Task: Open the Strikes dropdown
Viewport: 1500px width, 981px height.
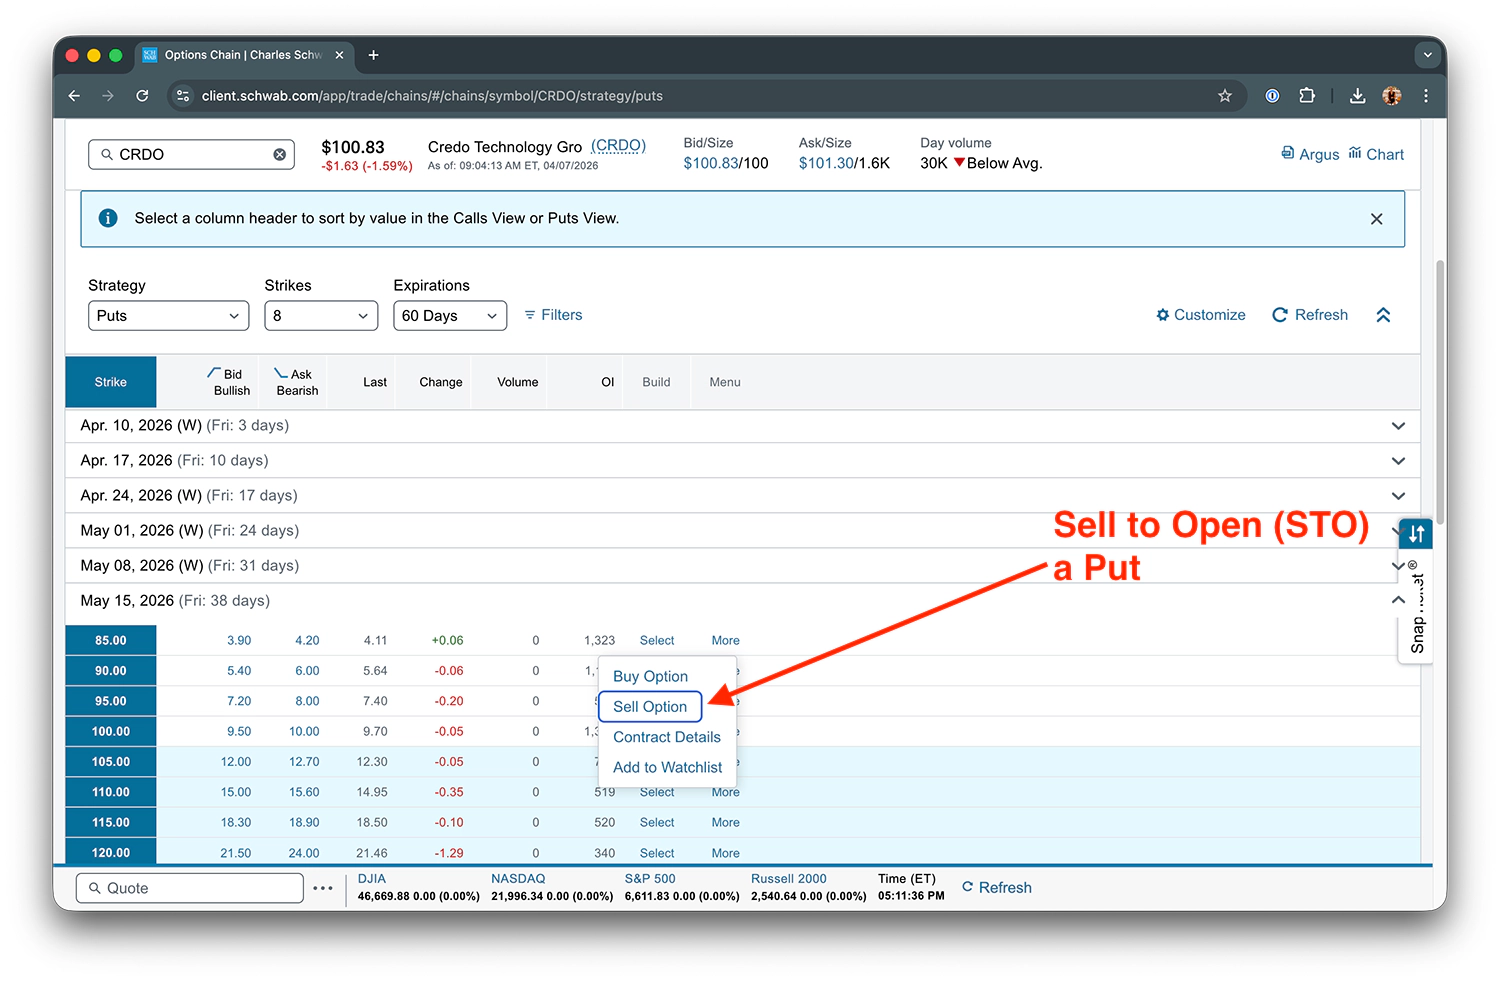Action: tap(321, 316)
